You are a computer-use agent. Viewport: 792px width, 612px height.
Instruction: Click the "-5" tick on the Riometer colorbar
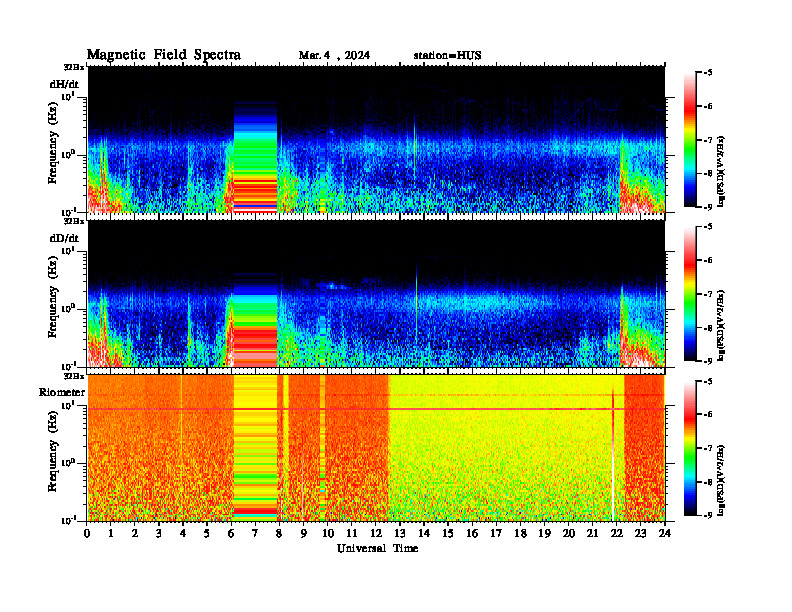(x=708, y=381)
